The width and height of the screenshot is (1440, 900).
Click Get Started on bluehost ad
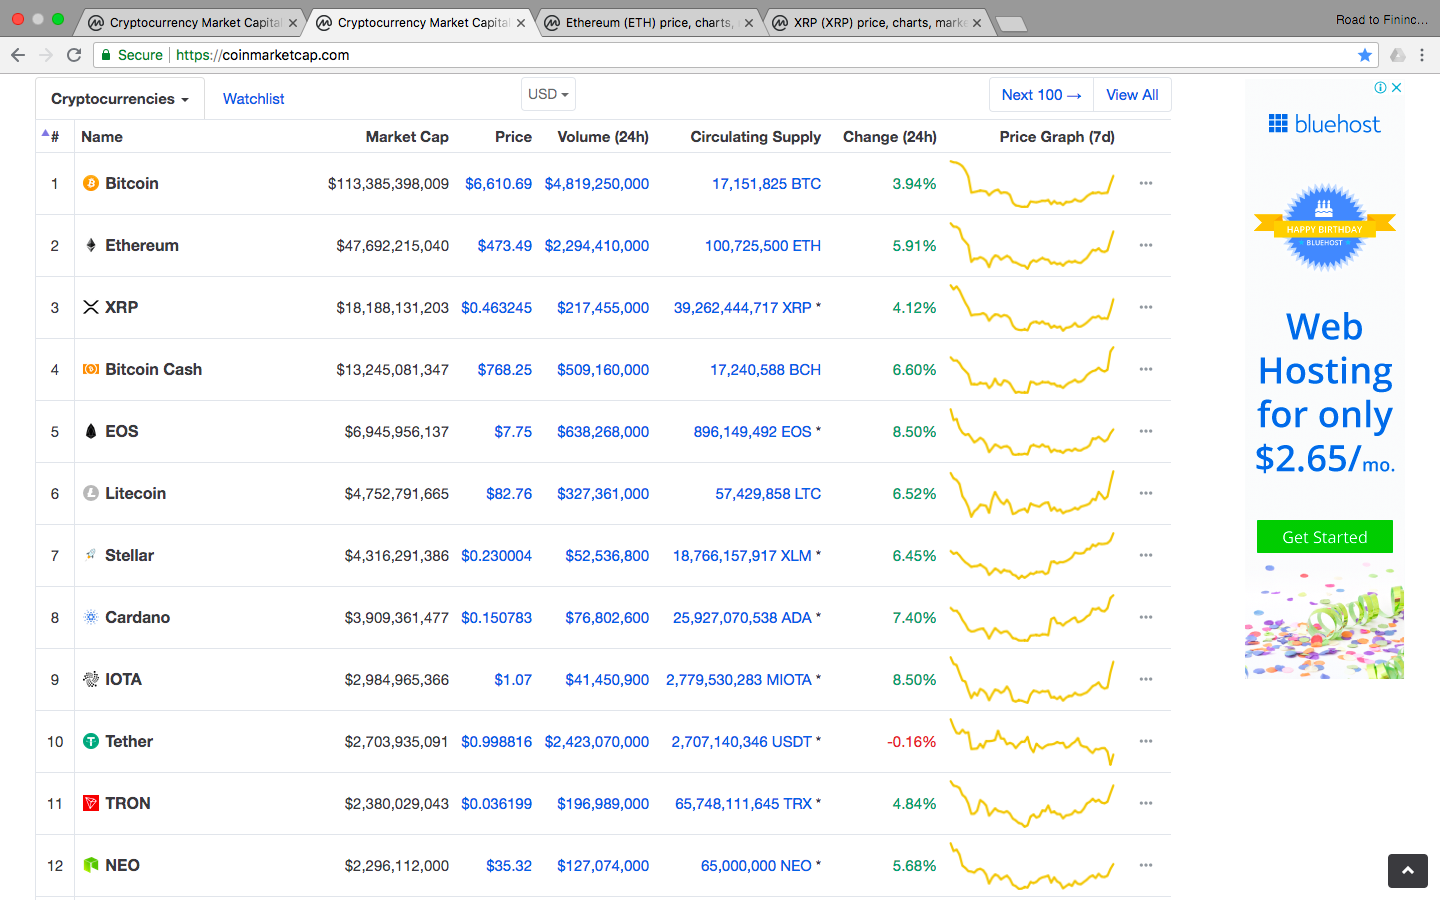[1325, 537]
